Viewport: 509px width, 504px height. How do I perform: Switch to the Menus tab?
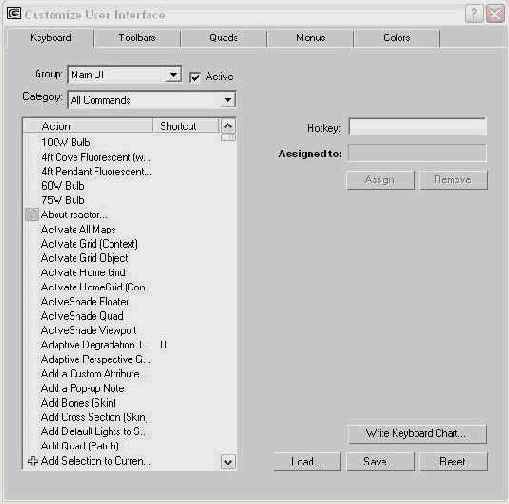310,38
